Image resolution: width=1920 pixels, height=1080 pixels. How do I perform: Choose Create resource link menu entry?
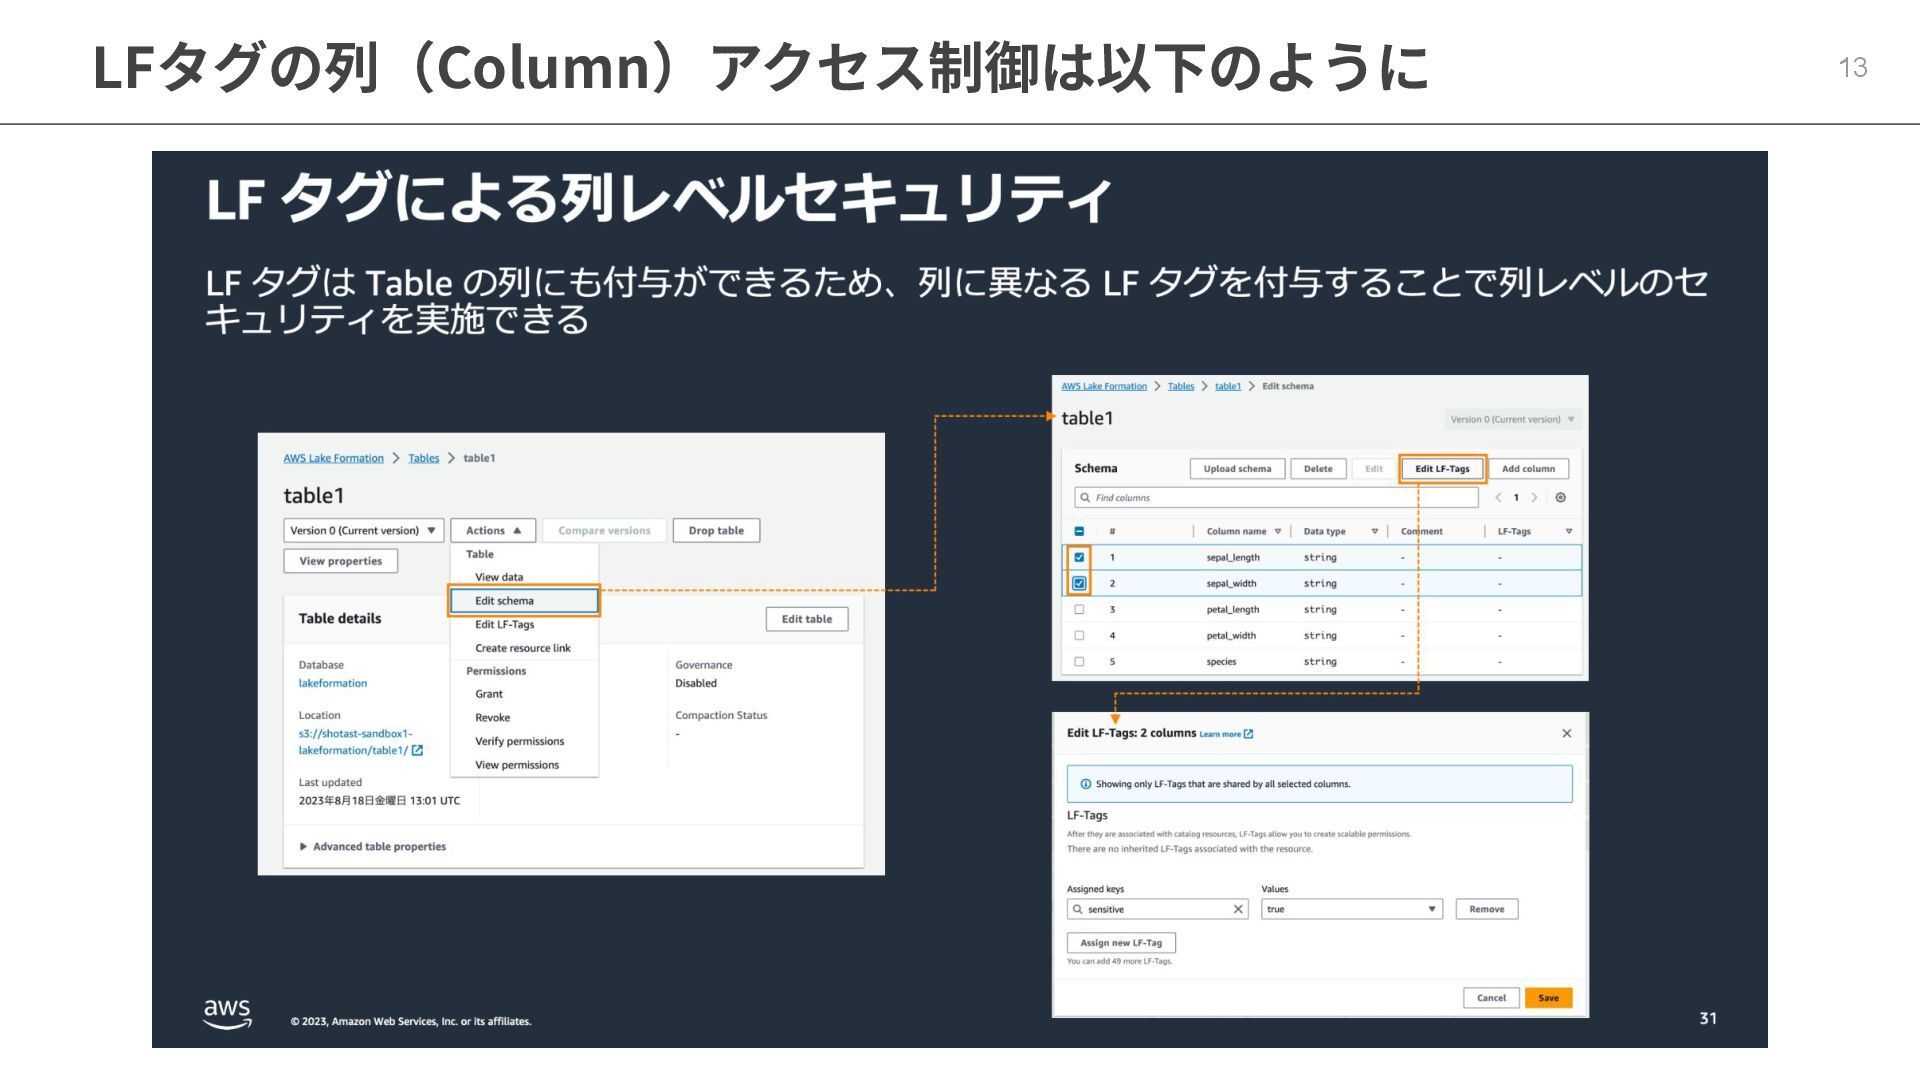point(523,648)
